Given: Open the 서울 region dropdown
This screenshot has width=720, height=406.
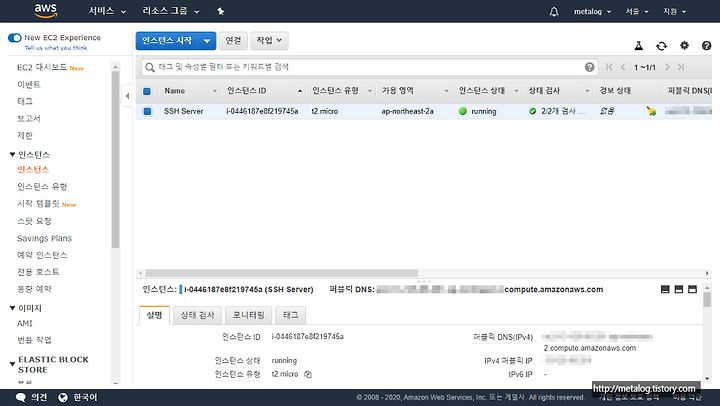Looking at the screenshot, I should pyautogui.click(x=637, y=11).
